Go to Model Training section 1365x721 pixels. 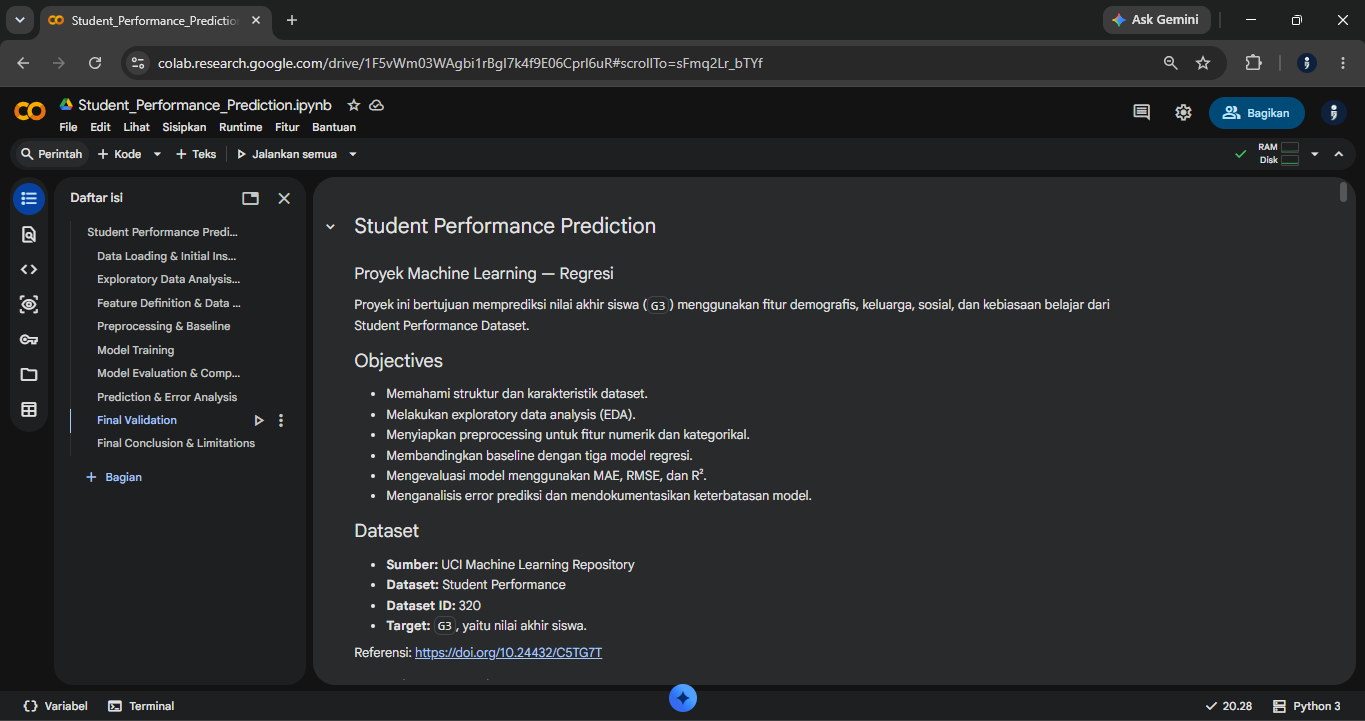click(x=135, y=350)
